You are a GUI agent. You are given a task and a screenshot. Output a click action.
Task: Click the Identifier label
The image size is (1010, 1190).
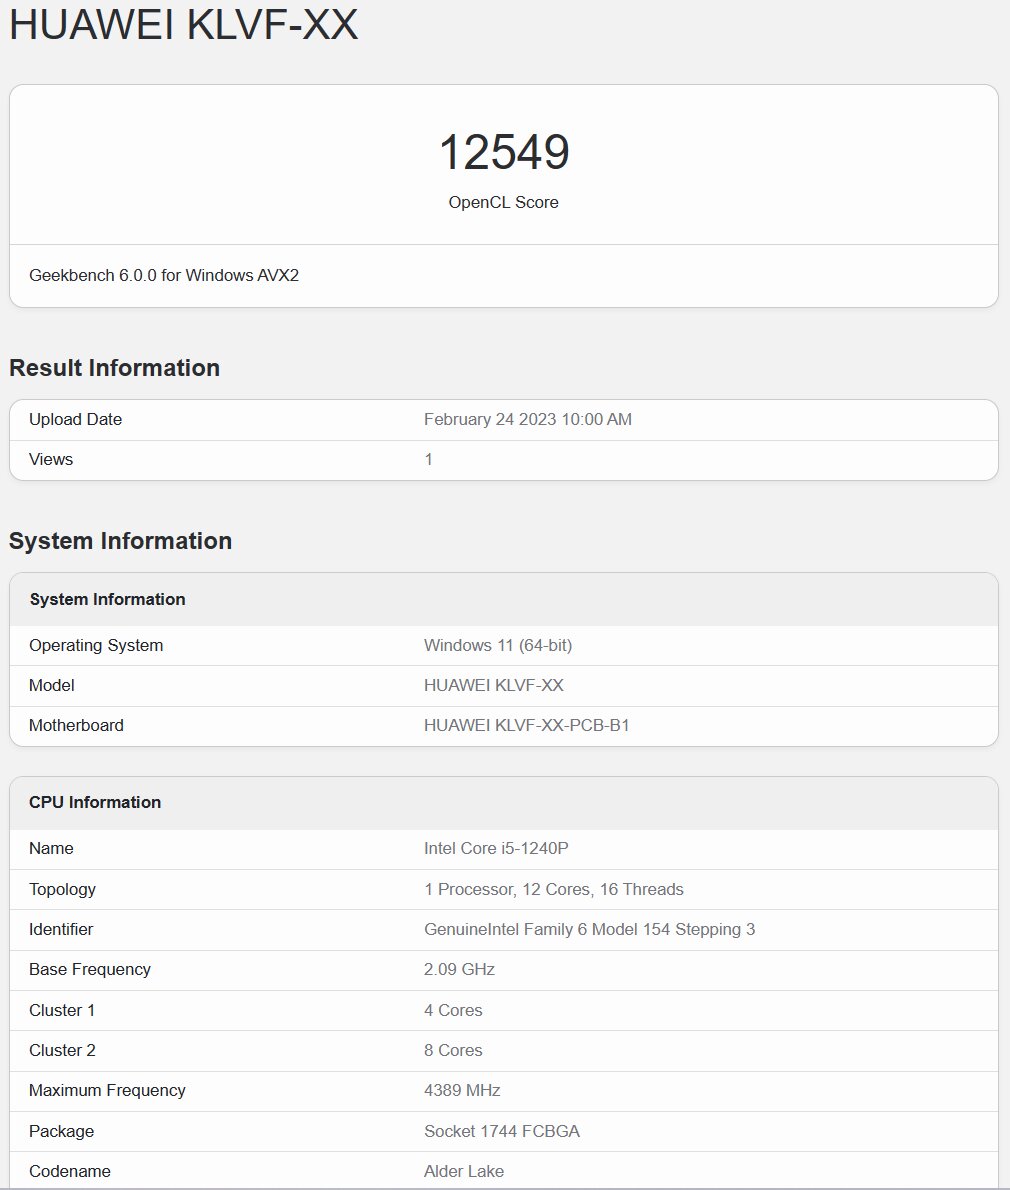coord(61,930)
